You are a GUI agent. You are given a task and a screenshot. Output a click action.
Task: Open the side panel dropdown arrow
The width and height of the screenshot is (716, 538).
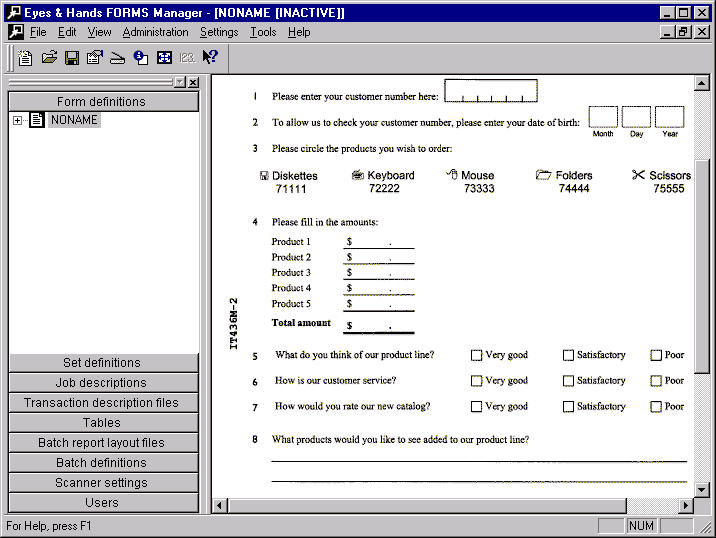point(179,83)
